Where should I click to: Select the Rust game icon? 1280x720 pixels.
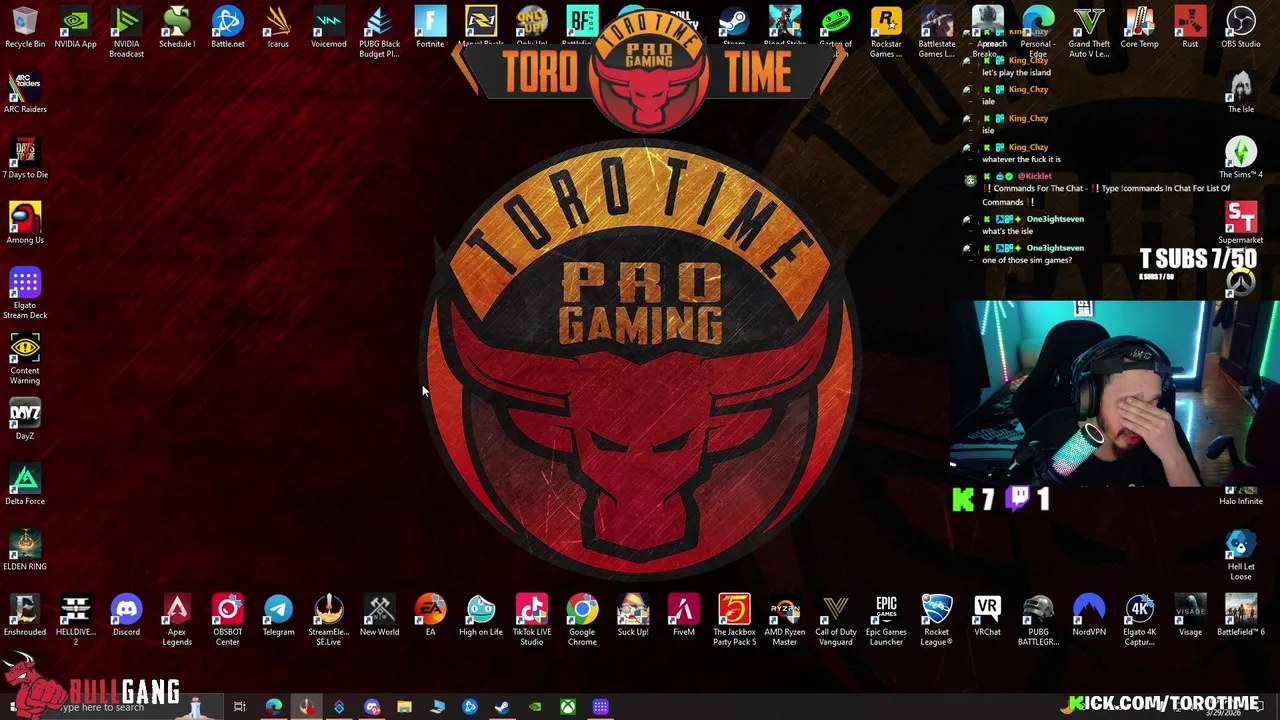point(1190,28)
